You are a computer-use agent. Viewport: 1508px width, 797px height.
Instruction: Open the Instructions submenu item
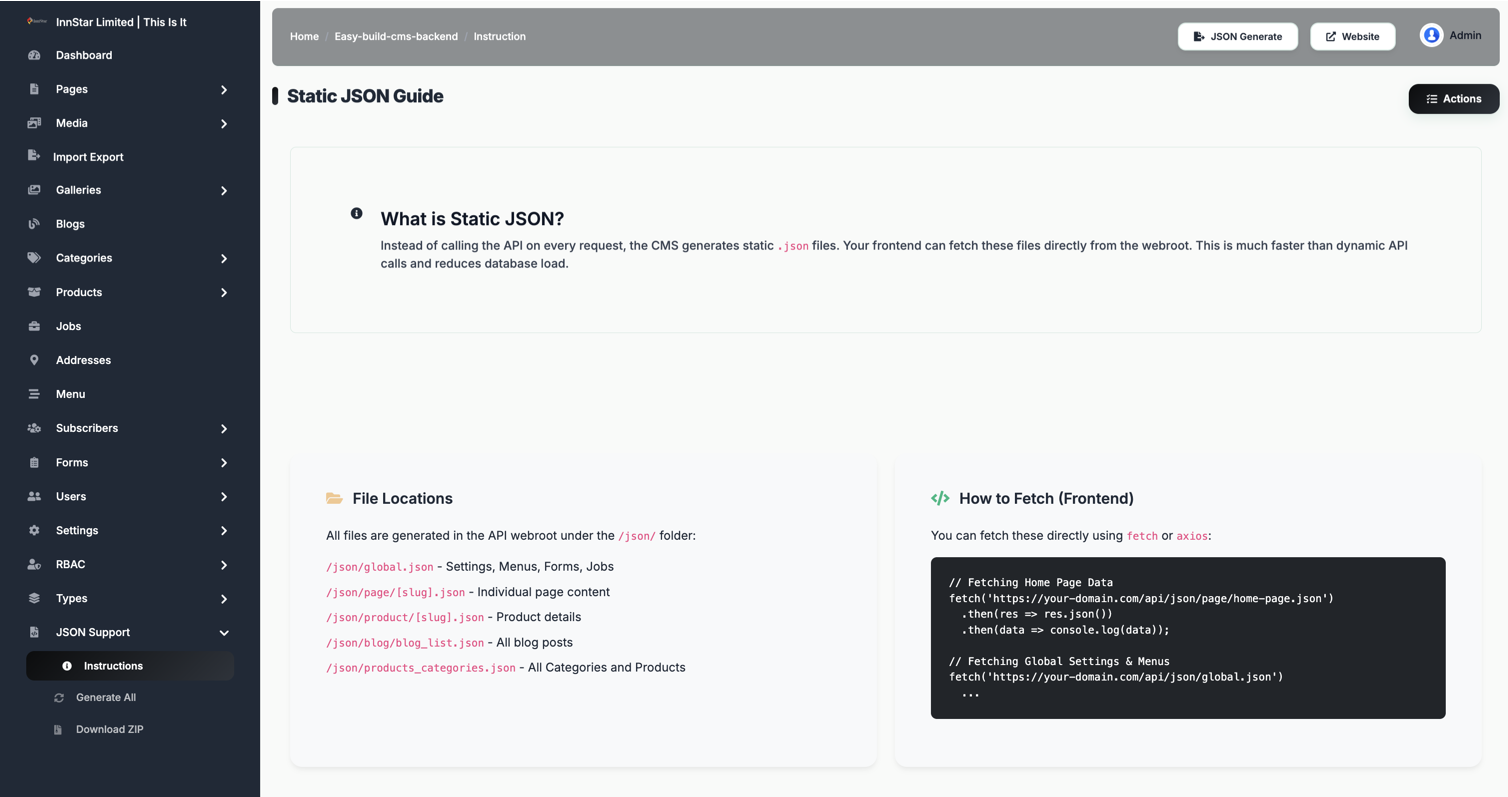[x=130, y=666]
